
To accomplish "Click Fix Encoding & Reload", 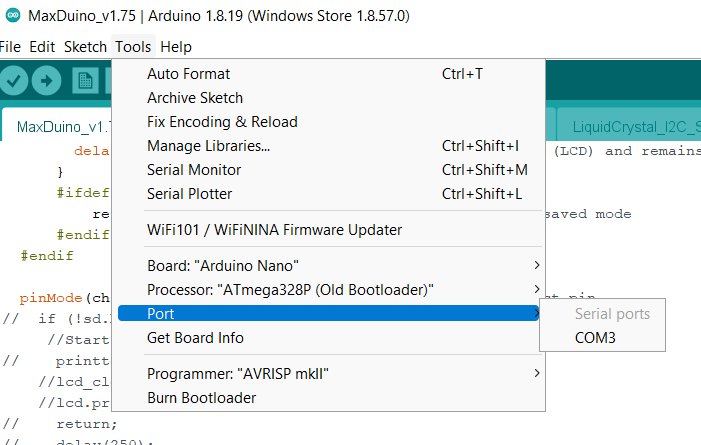I will [x=222, y=122].
